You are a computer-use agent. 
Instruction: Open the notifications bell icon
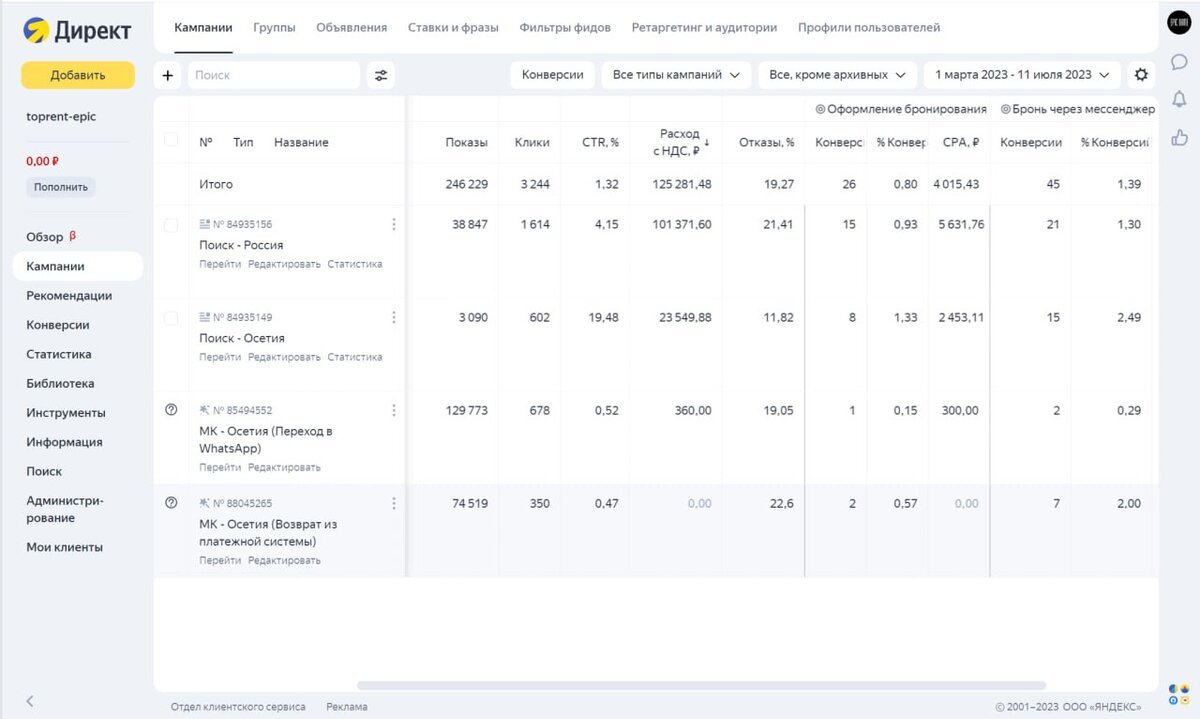pyautogui.click(x=1179, y=99)
